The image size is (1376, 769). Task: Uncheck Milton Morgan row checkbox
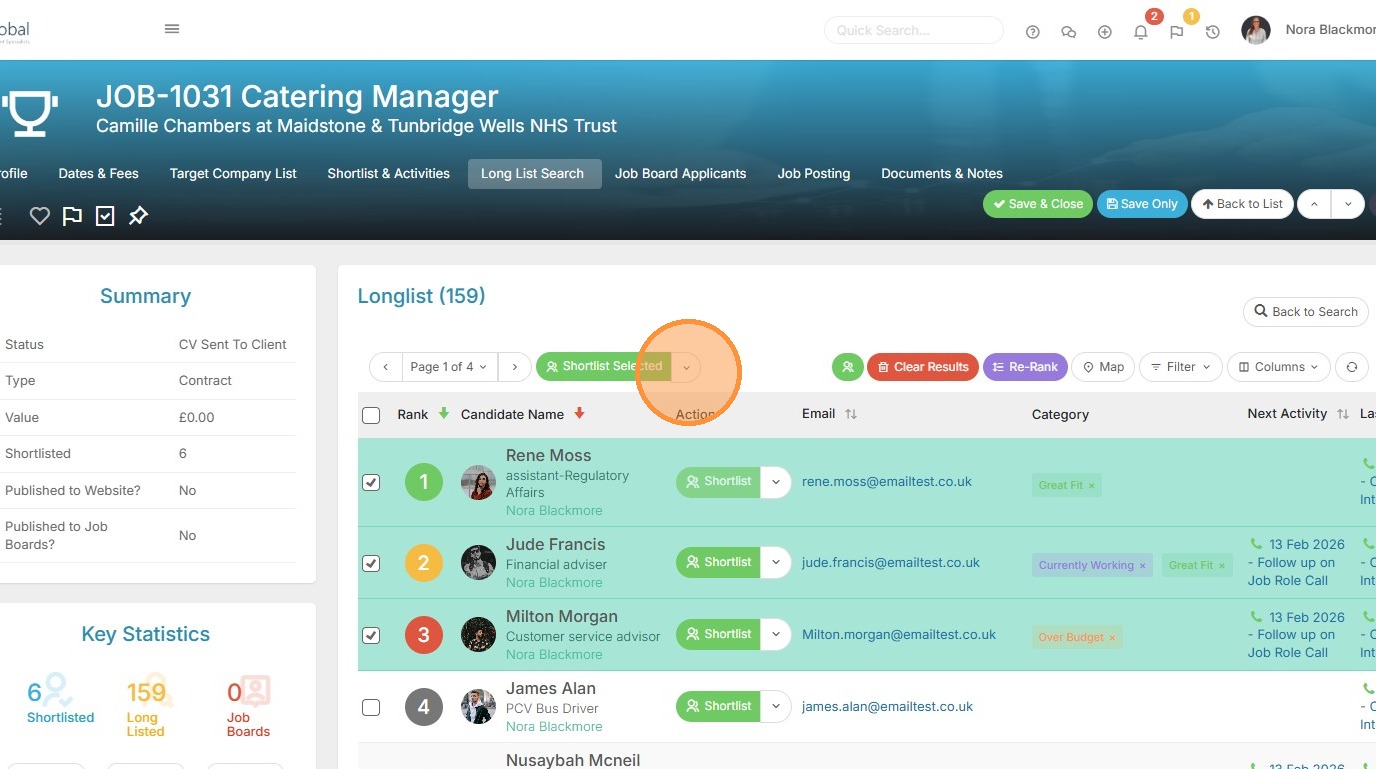coord(371,635)
